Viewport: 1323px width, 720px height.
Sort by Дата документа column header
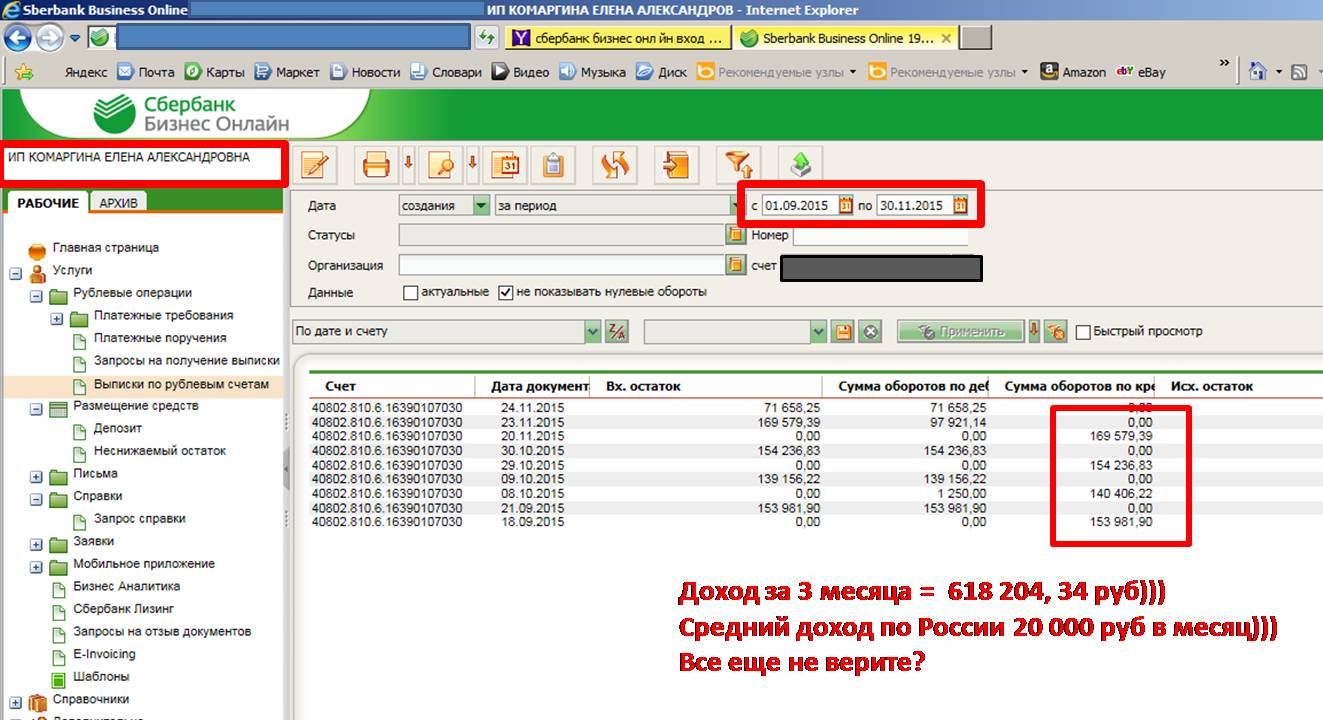pyautogui.click(x=540, y=386)
